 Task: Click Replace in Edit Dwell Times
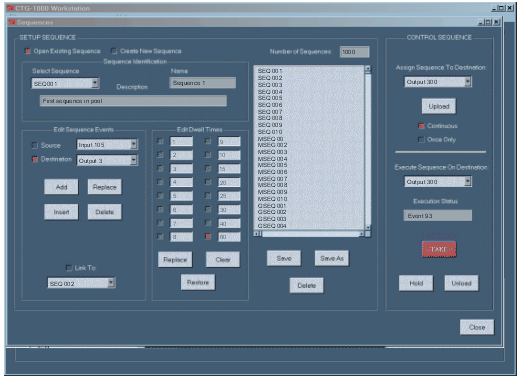(175, 259)
